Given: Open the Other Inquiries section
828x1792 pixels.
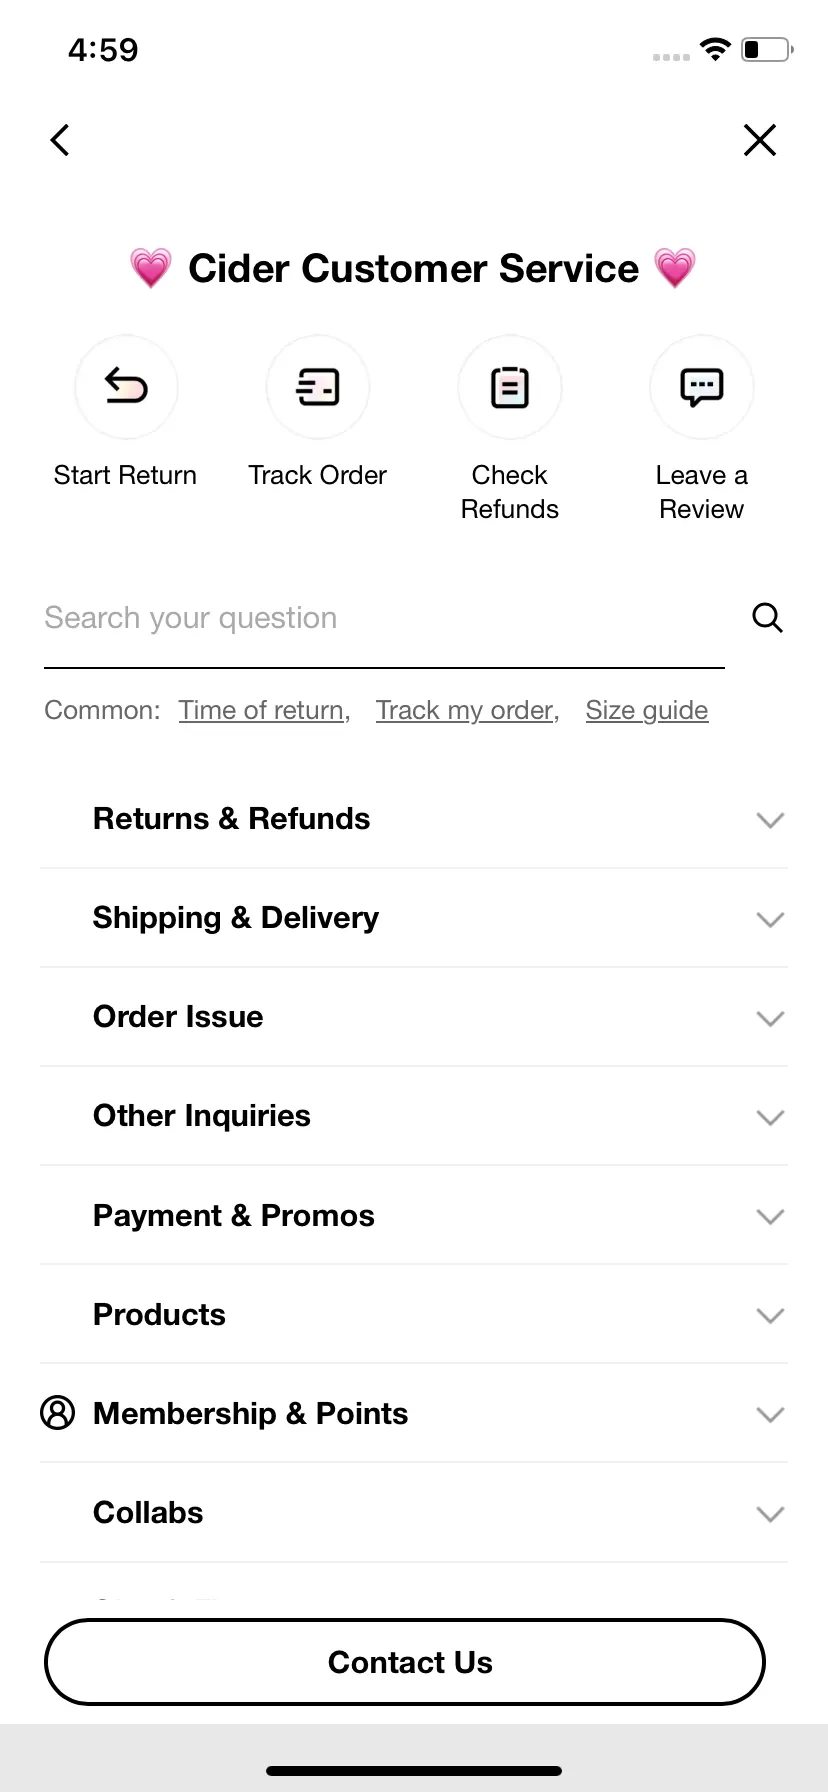Looking at the screenshot, I should 414,1116.
